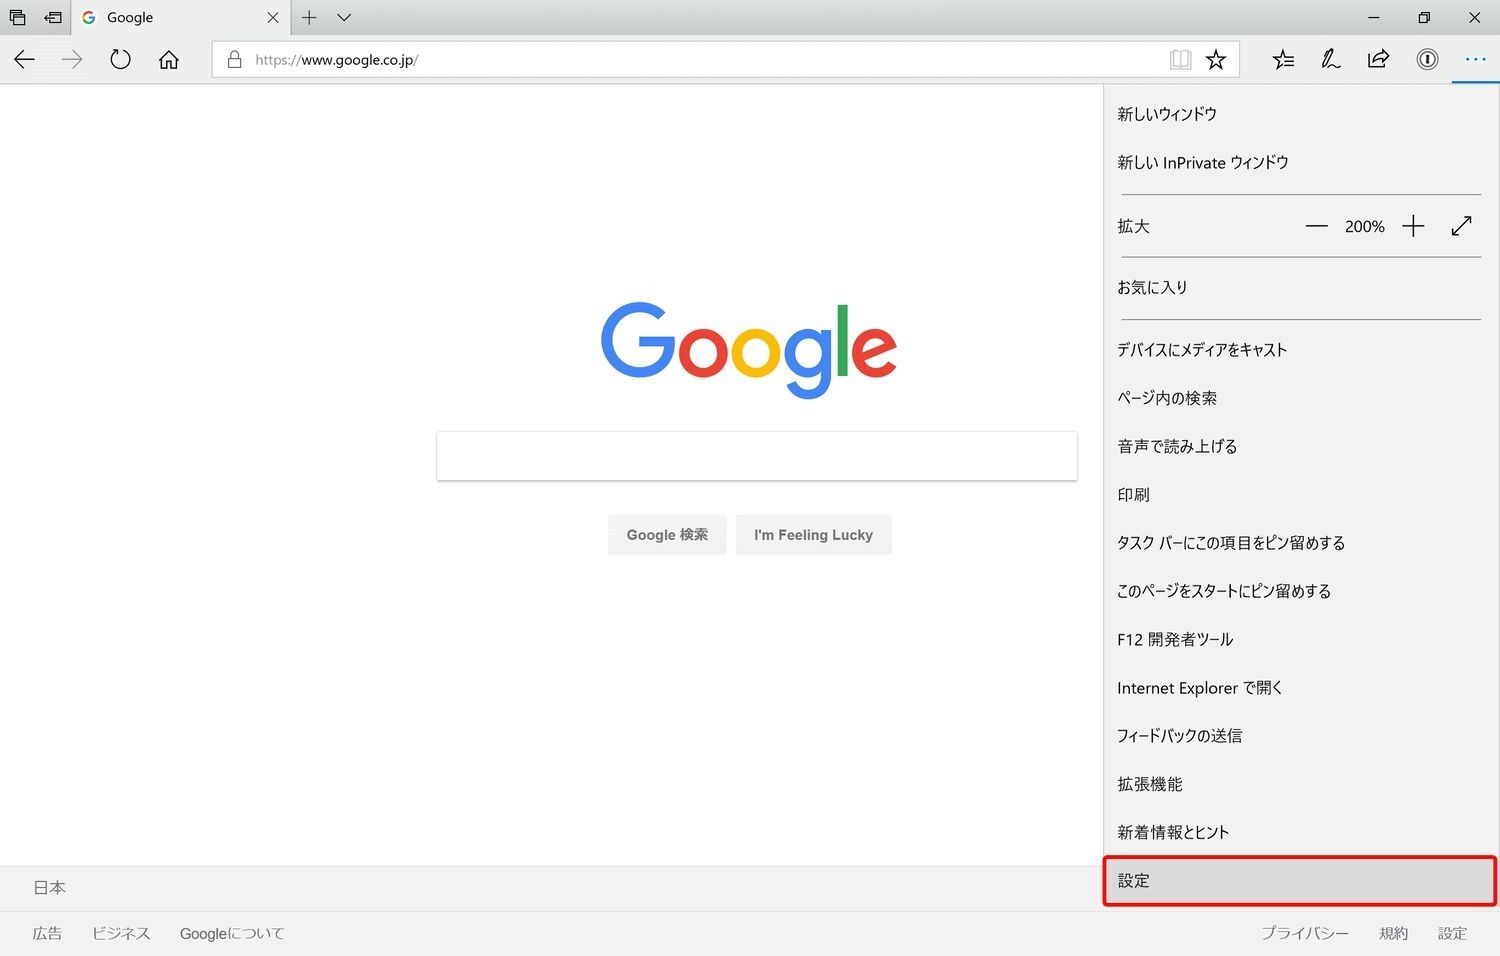Select Internet Explorer で開く
1500x956 pixels.
[x=1301, y=688]
